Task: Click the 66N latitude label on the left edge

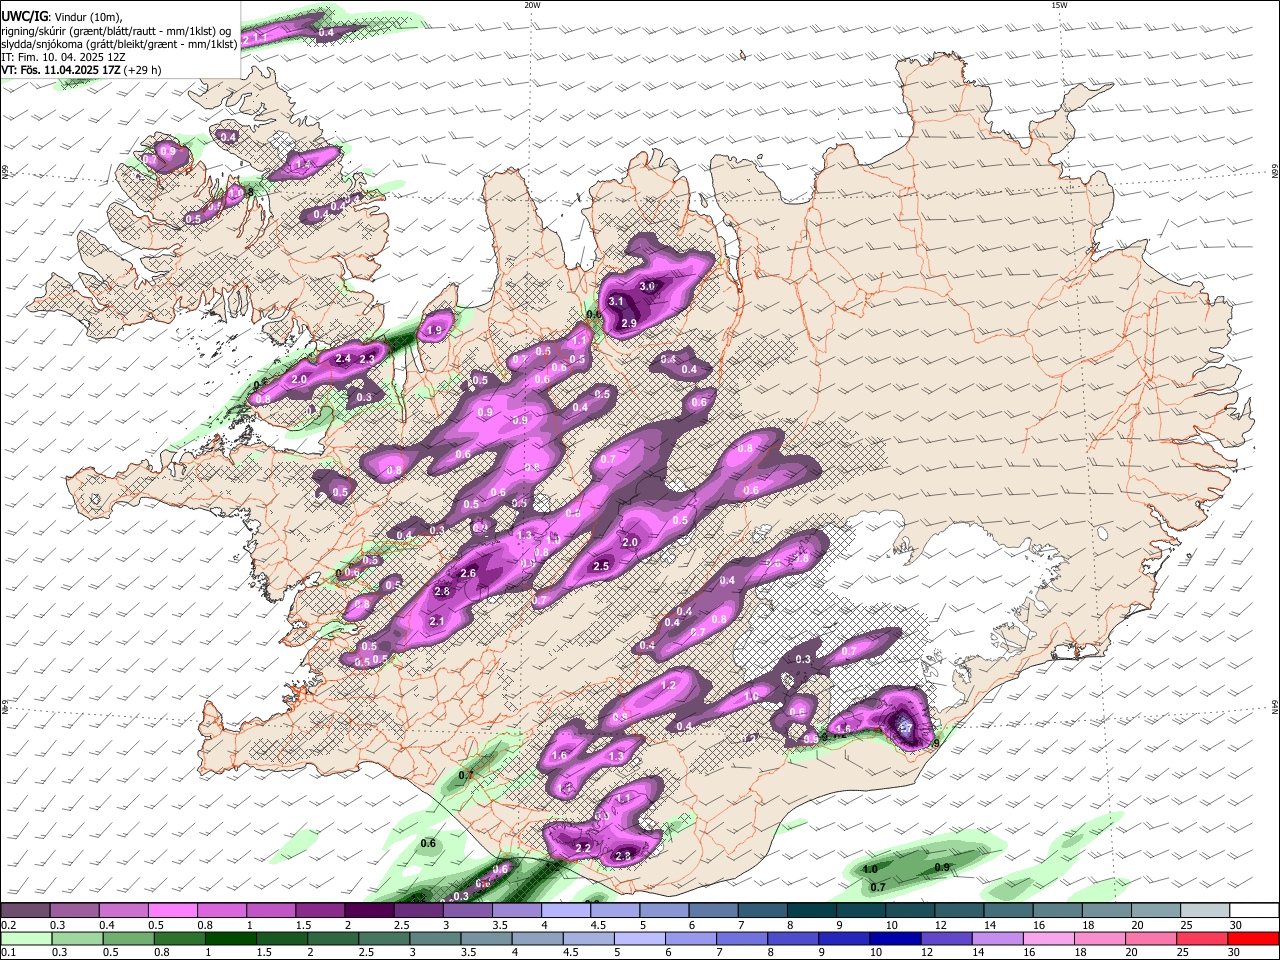Action: pyautogui.click(x=5, y=171)
